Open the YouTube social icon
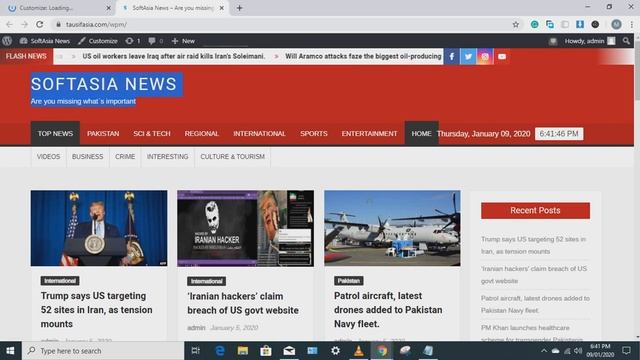The image size is (640, 360). 502,56
